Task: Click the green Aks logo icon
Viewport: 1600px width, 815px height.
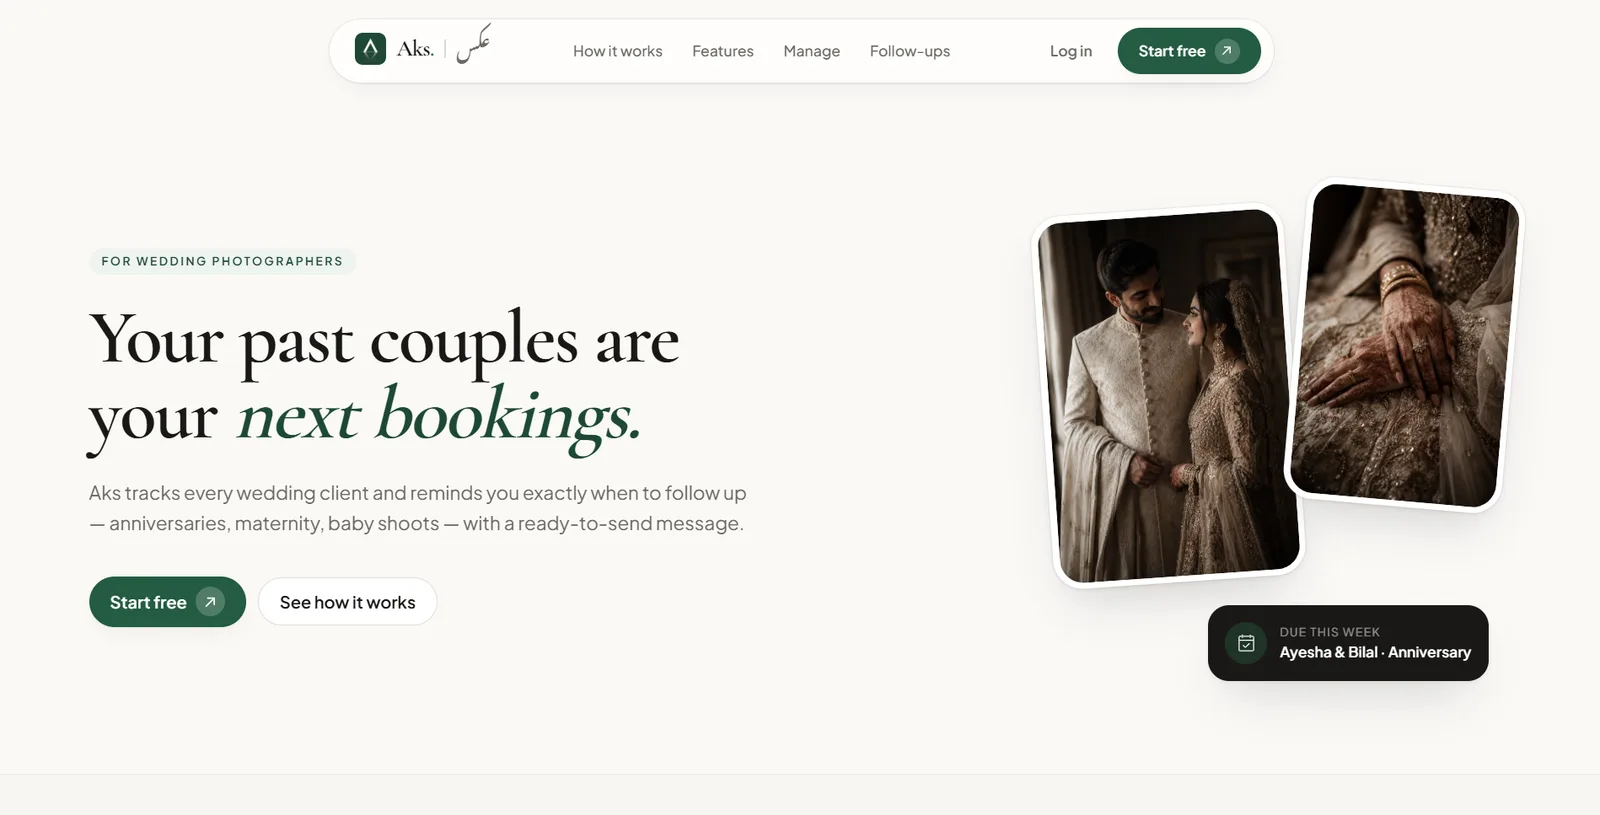Action: [x=370, y=48]
